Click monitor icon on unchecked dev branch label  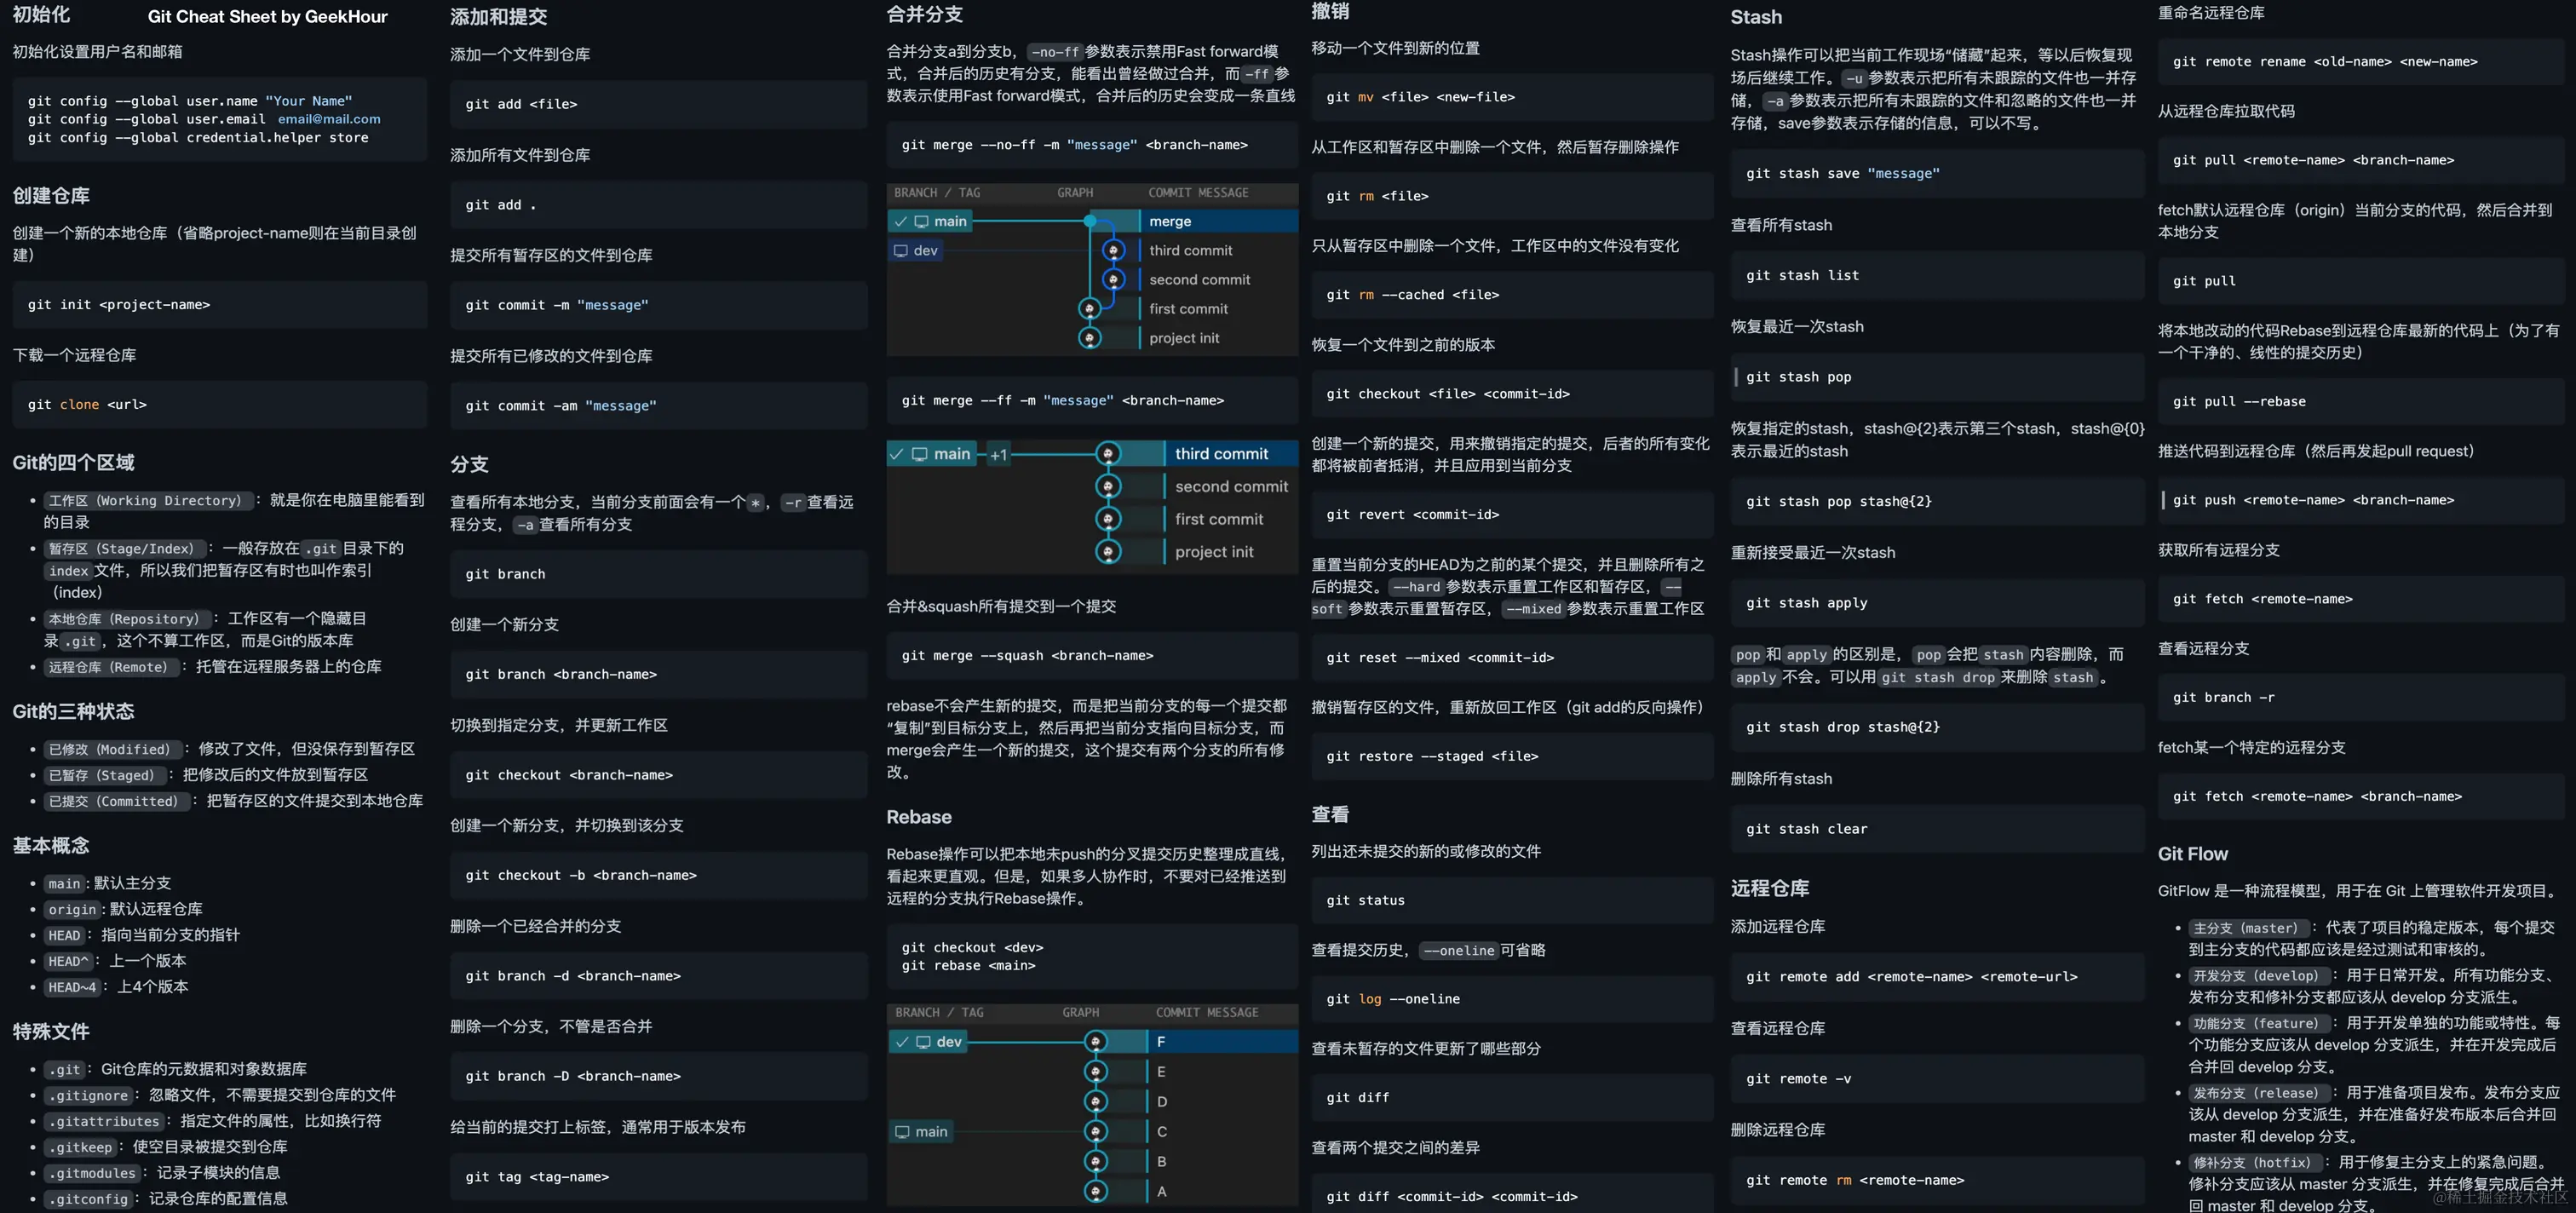tap(901, 251)
